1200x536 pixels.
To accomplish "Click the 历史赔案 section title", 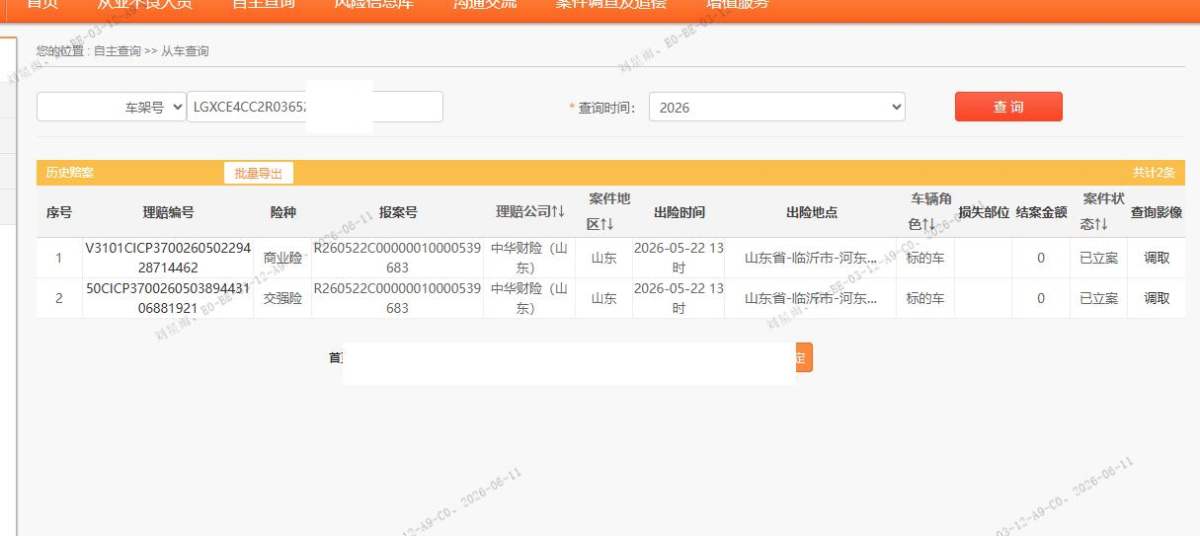I will [70, 173].
